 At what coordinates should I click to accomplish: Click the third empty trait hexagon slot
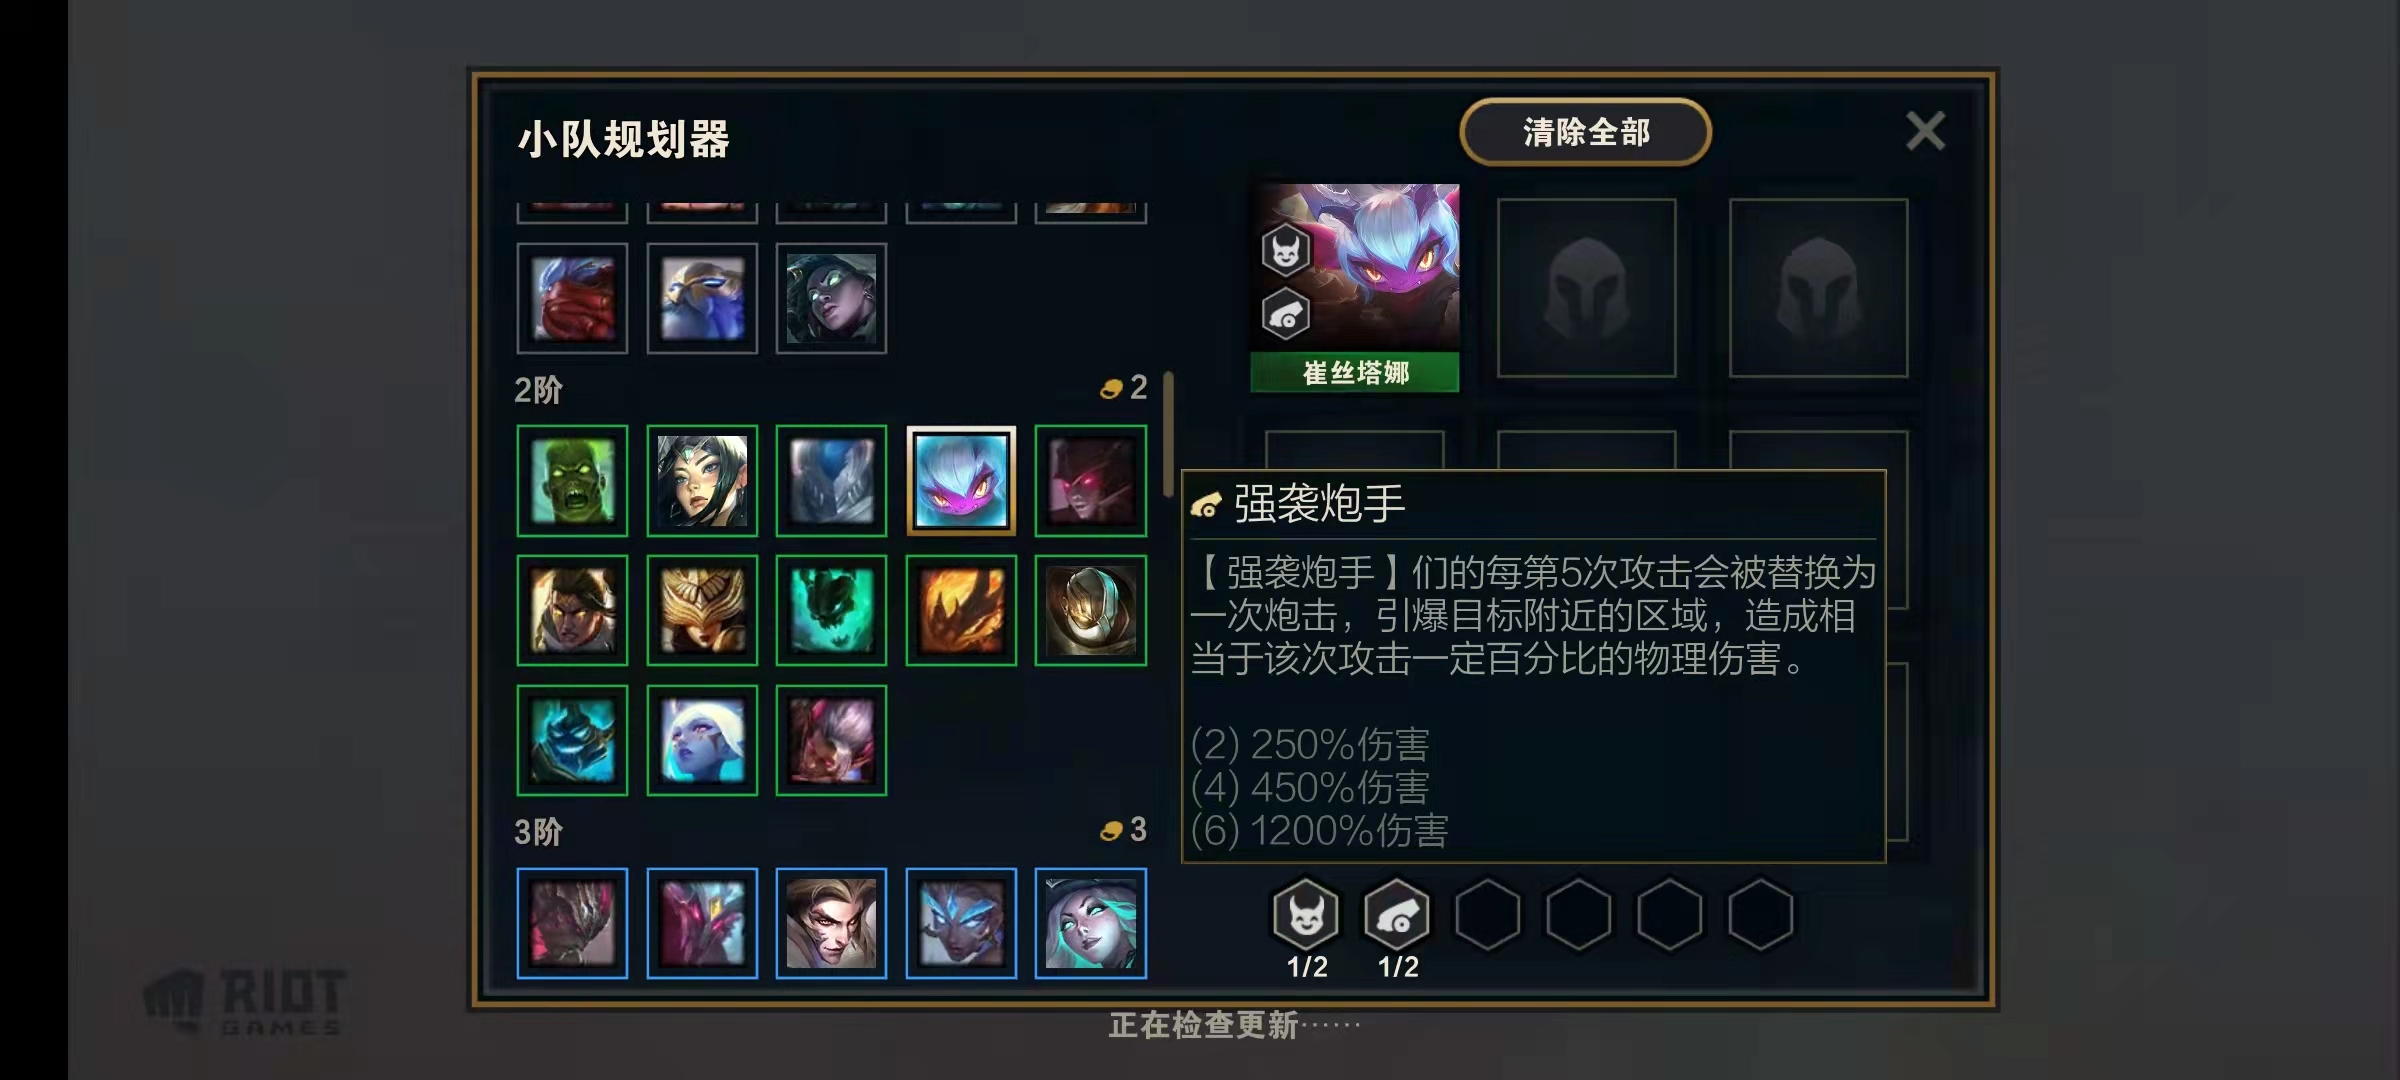[1669, 914]
